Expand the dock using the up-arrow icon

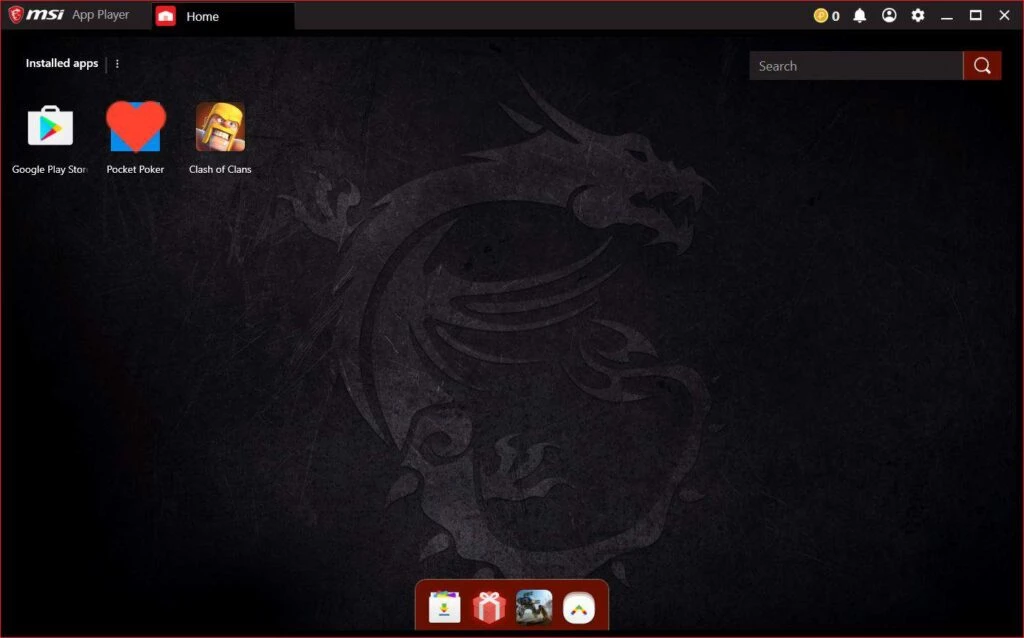pos(579,607)
